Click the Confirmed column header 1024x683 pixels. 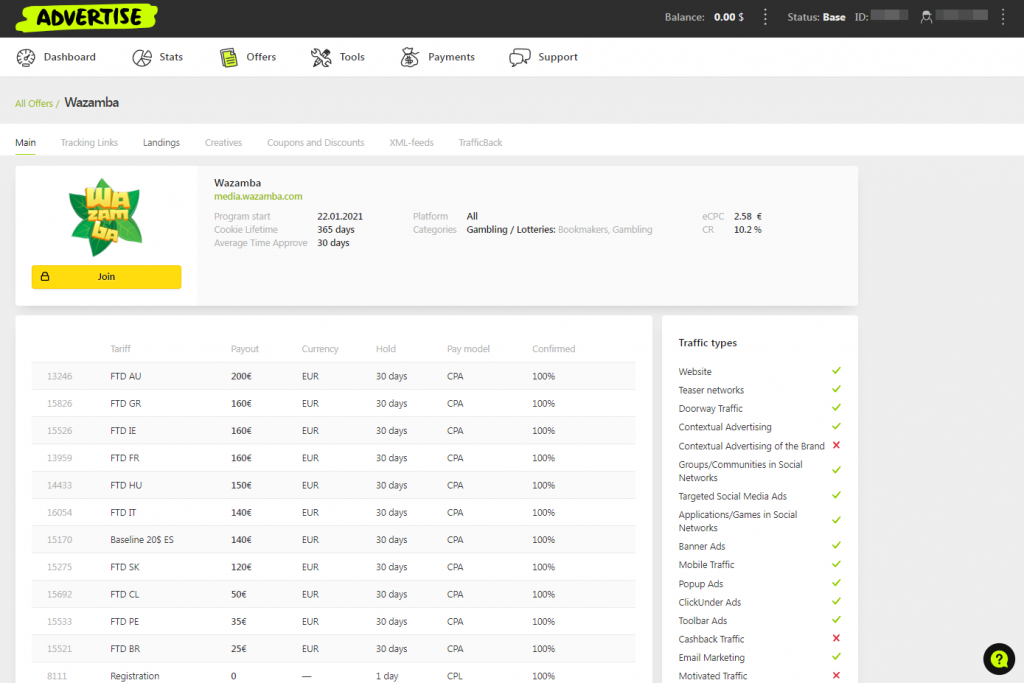(x=553, y=349)
